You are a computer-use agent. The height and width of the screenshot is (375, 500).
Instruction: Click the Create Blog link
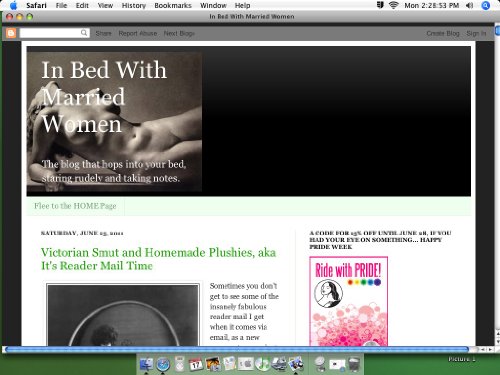443,33
